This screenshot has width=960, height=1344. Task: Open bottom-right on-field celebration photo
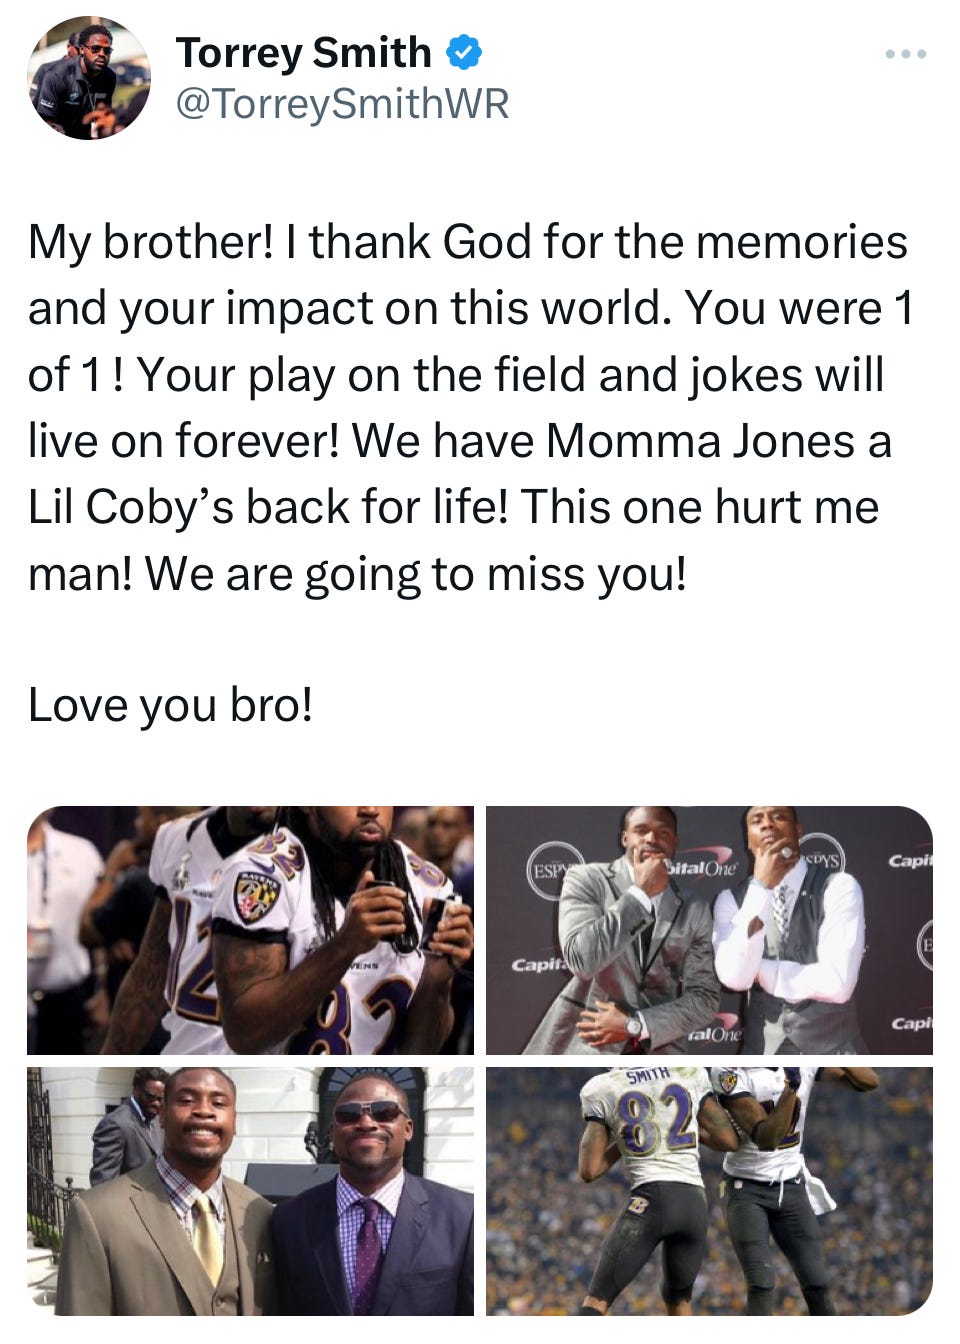(x=709, y=1191)
